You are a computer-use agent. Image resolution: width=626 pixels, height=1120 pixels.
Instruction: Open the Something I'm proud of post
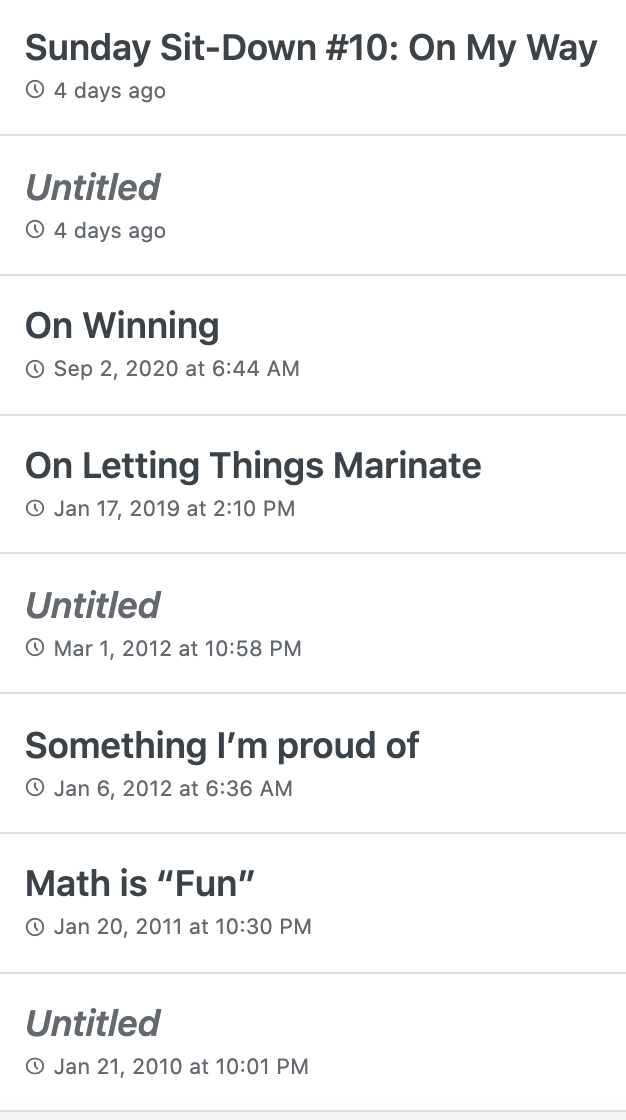tap(222, 746)
